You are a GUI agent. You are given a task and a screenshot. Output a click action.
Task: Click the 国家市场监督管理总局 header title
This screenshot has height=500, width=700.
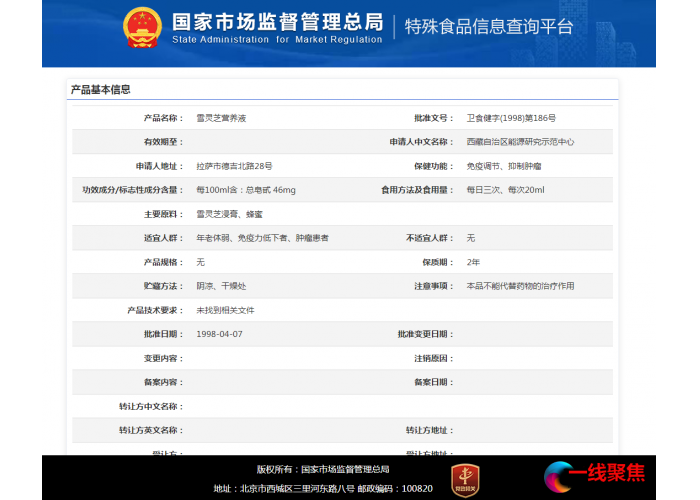point(276,22)
